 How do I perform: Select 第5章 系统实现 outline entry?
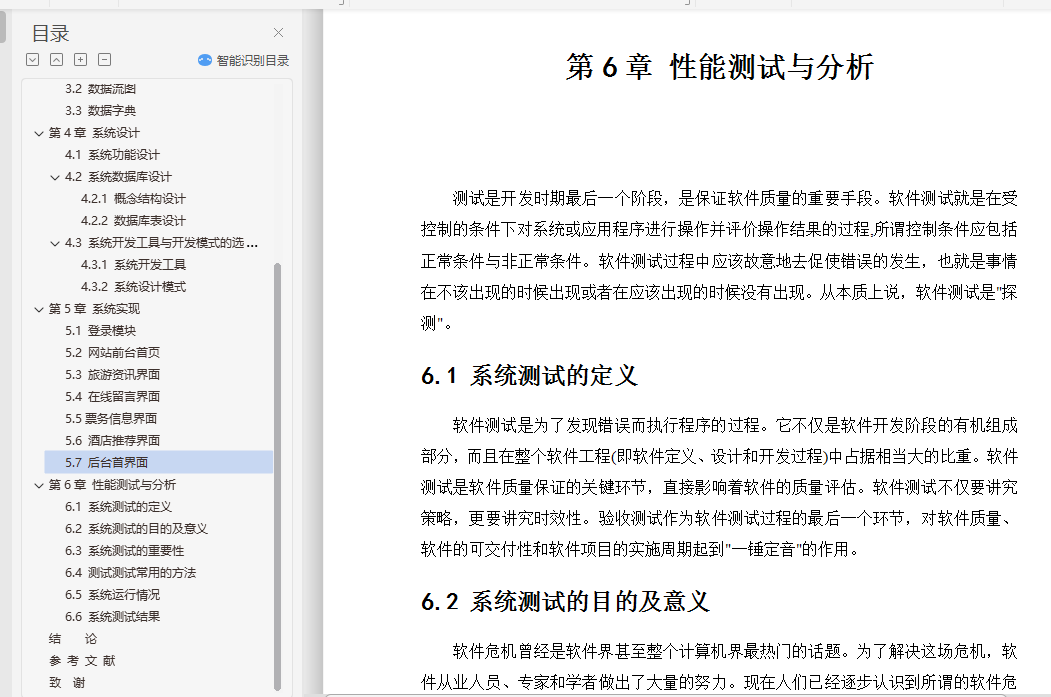click(x=94, y=309)
